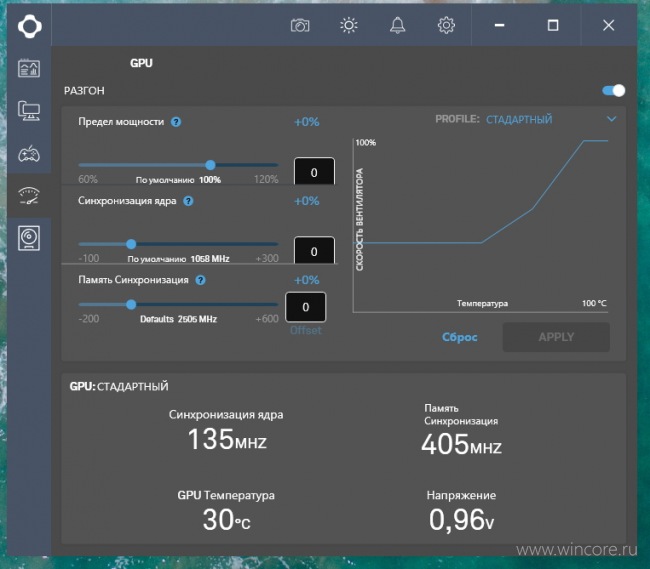Click the core clock offset value box
This screenshot has height=569, width=650.
point(314,250)
